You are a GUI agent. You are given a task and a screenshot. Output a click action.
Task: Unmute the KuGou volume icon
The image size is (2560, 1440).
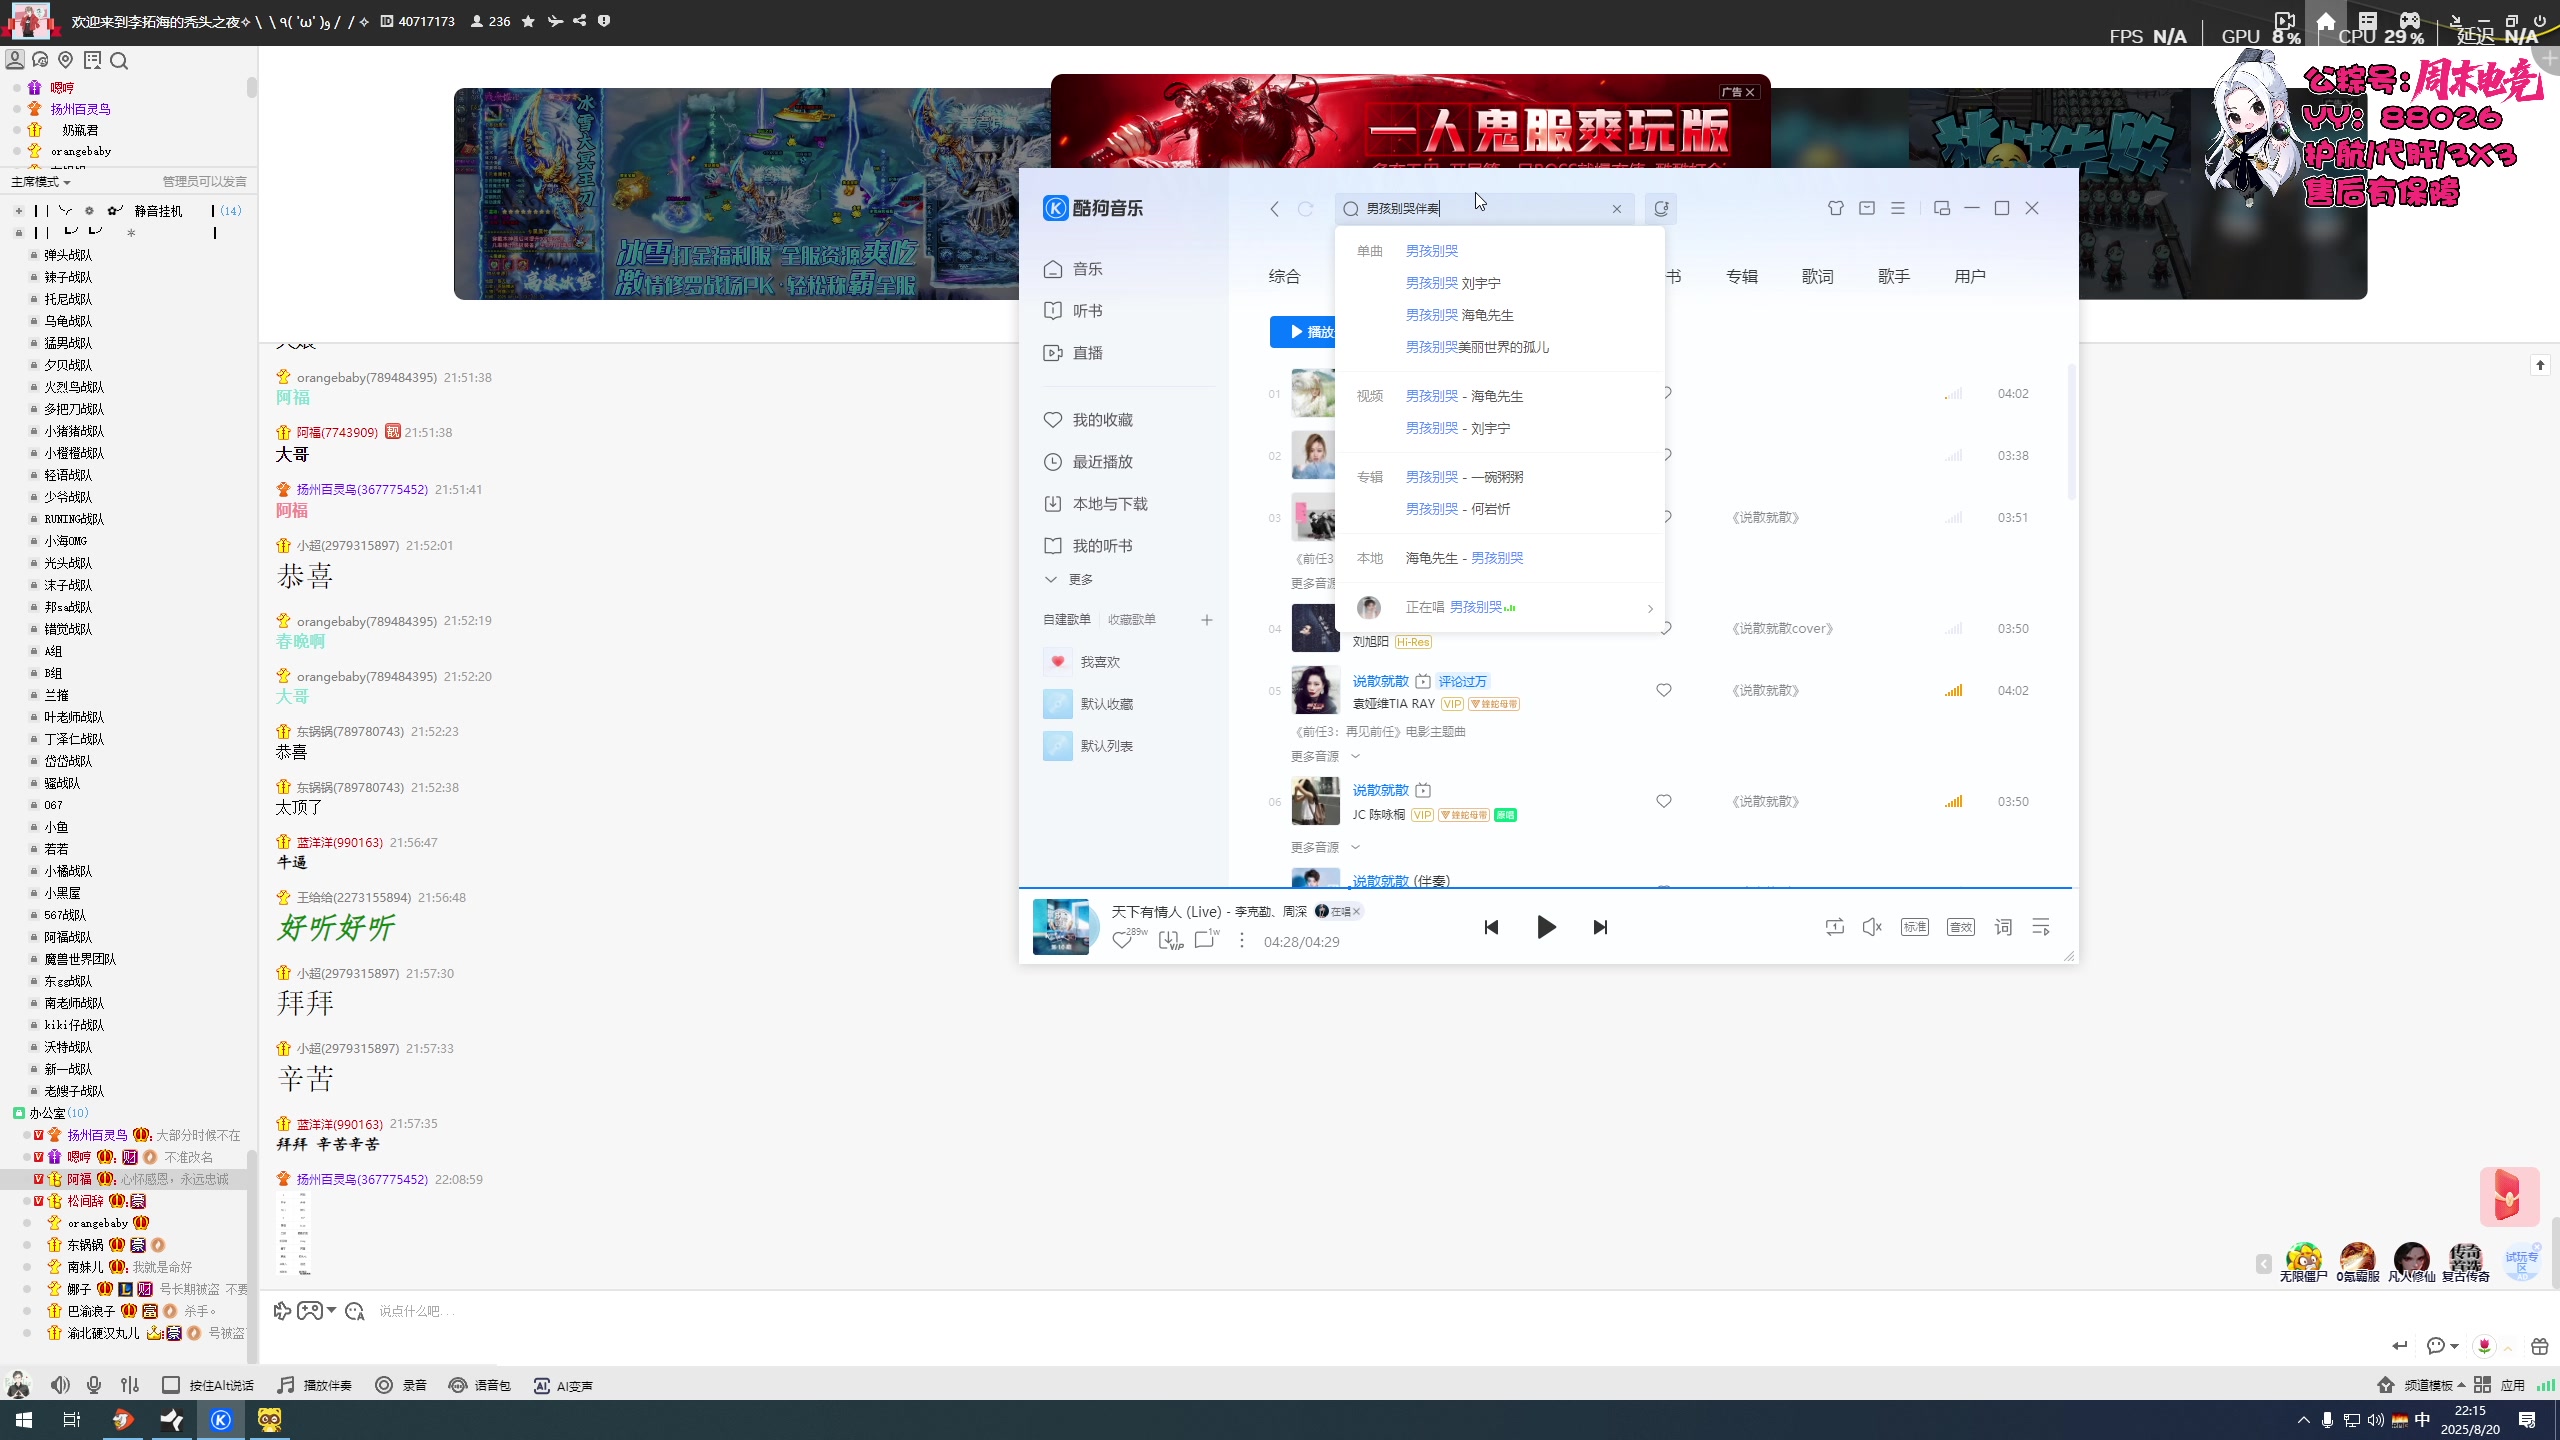pos(1873,927)
